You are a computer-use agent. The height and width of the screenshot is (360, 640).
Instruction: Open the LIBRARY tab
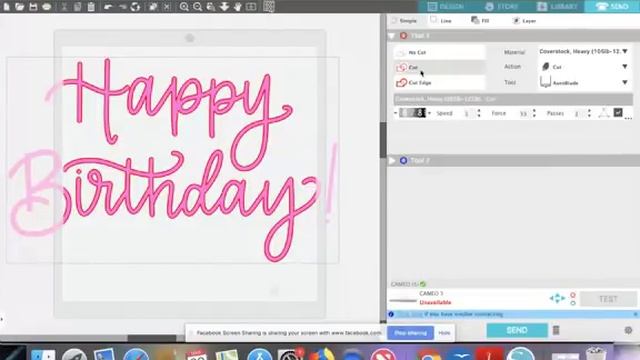pos(557,7)
